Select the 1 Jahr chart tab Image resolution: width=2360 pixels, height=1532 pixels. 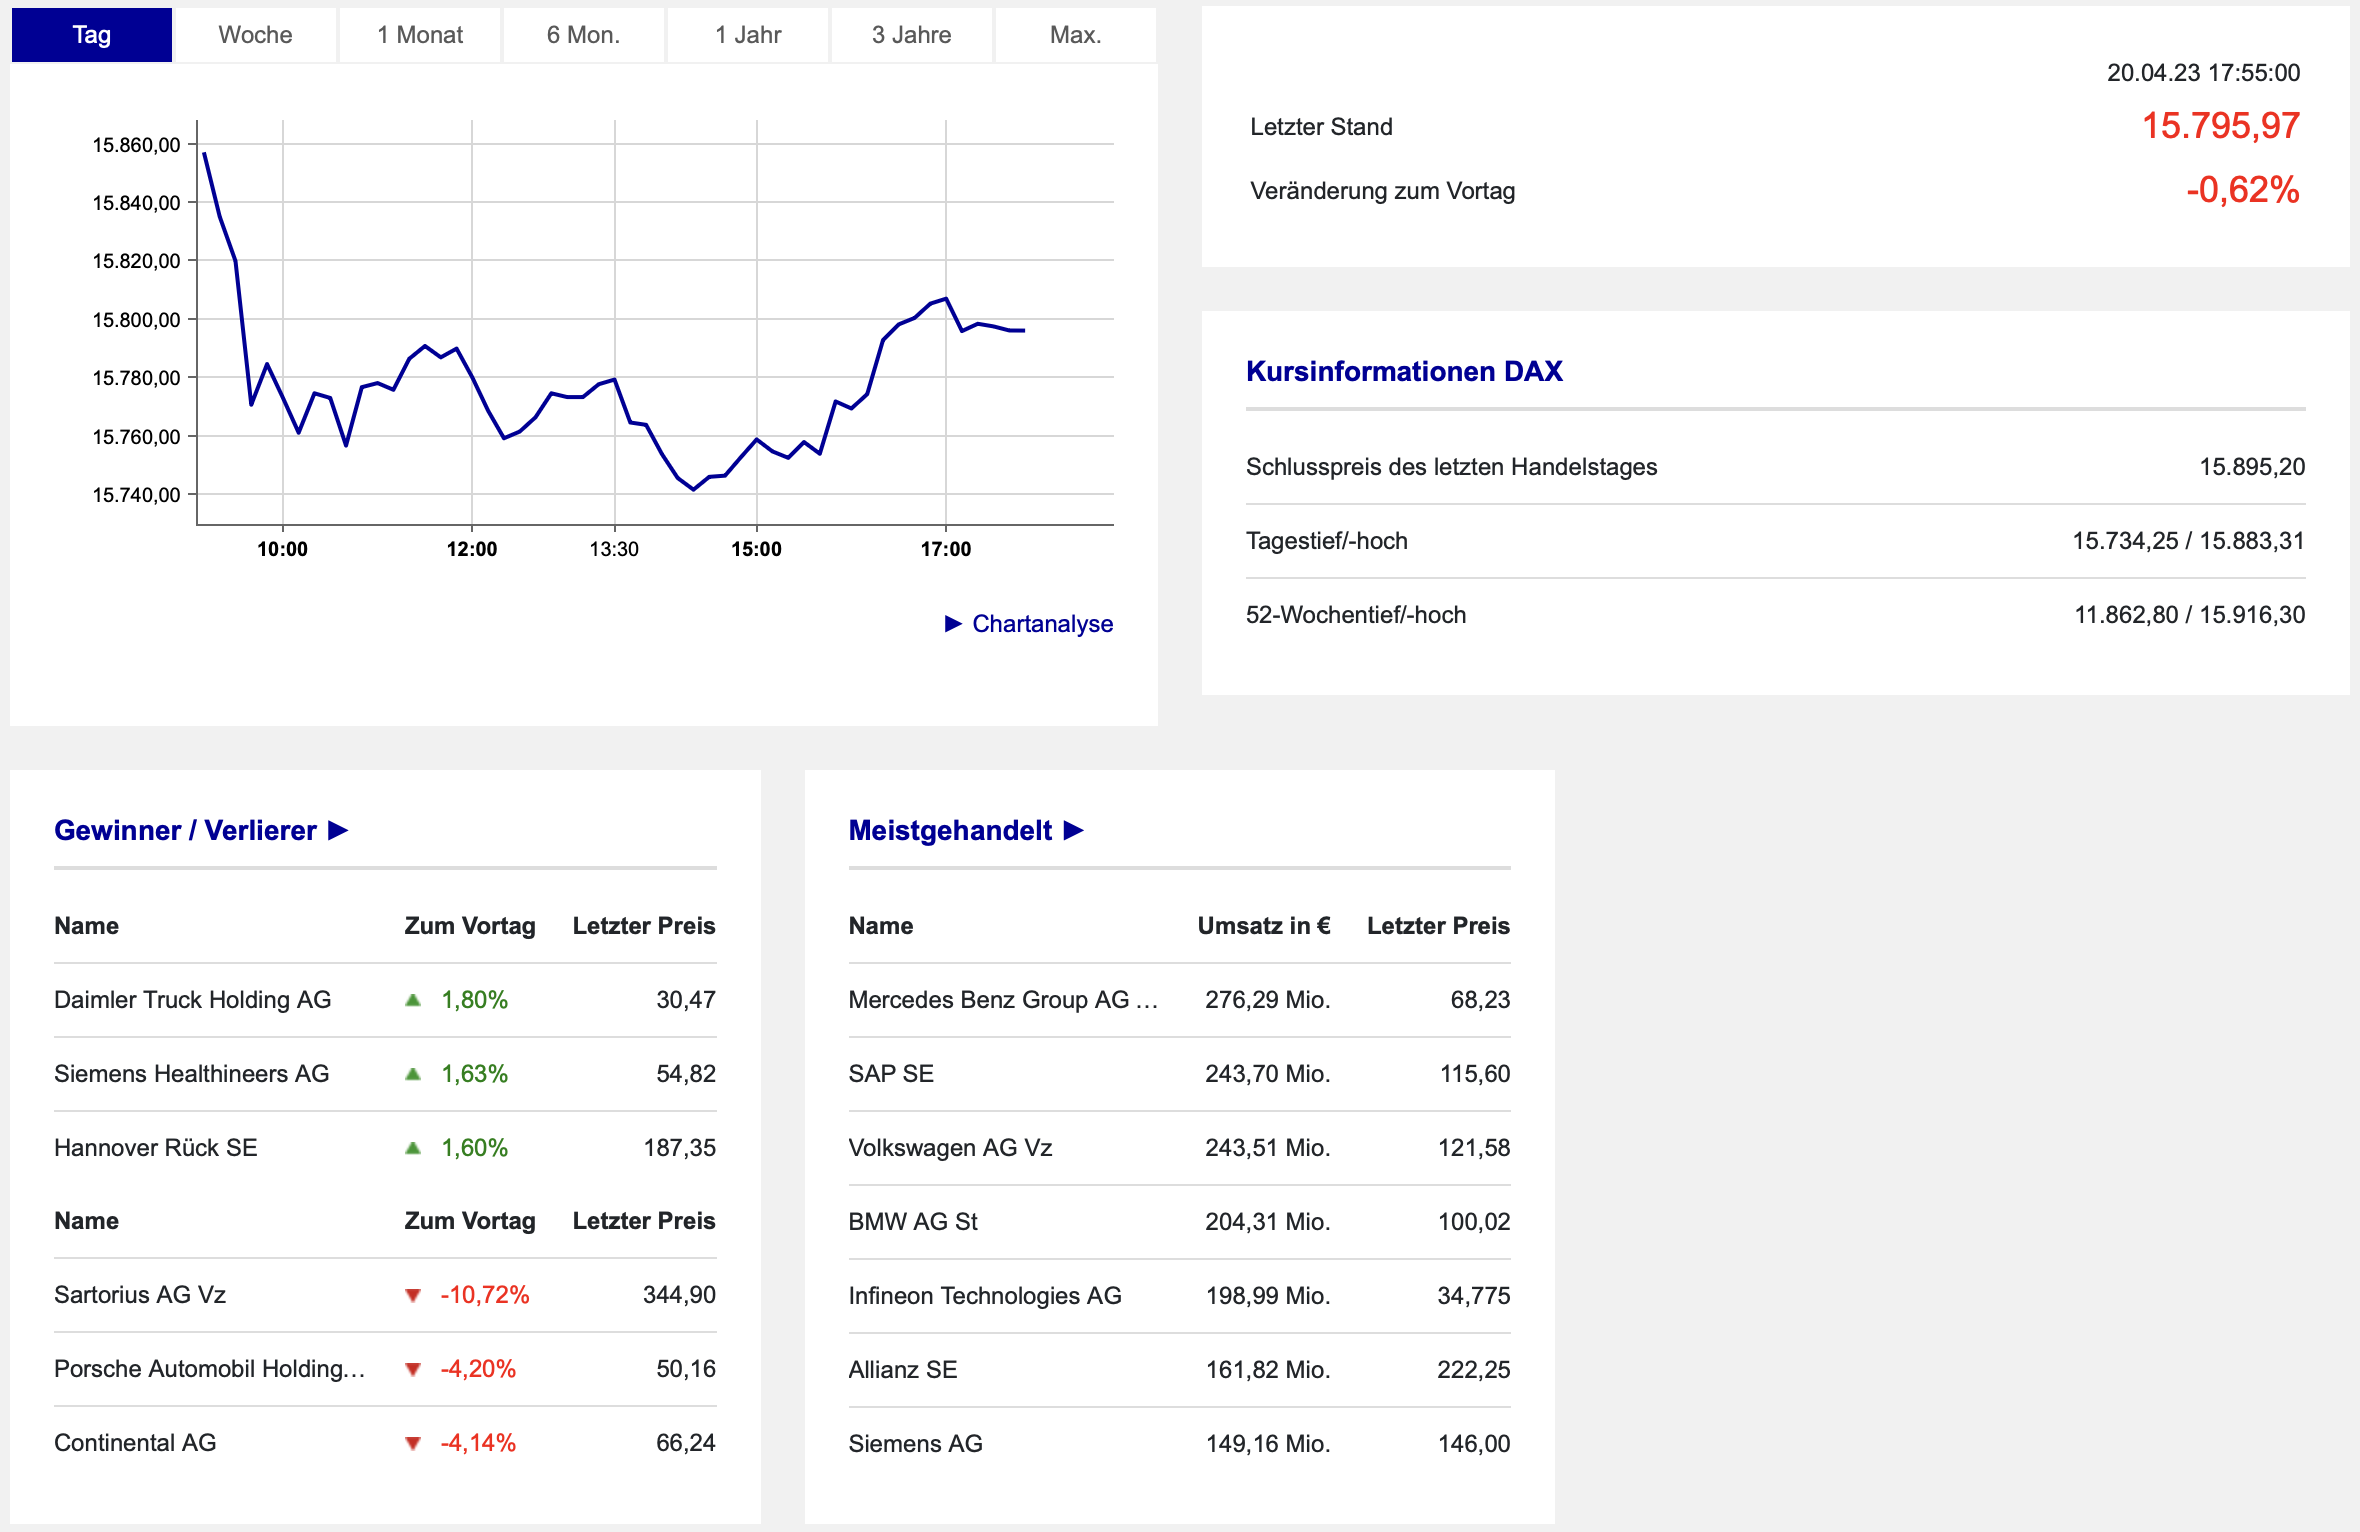click(747, 35)
